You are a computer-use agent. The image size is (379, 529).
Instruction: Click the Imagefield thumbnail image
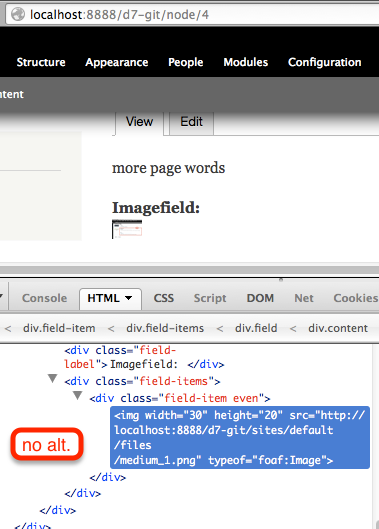point(127,229)
